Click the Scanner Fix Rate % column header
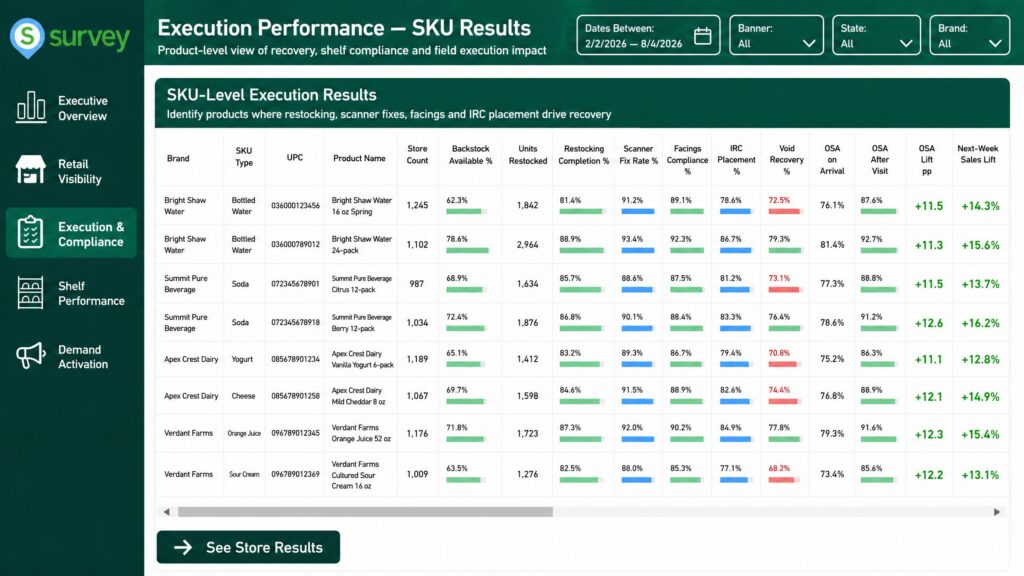 coord(638,155)
